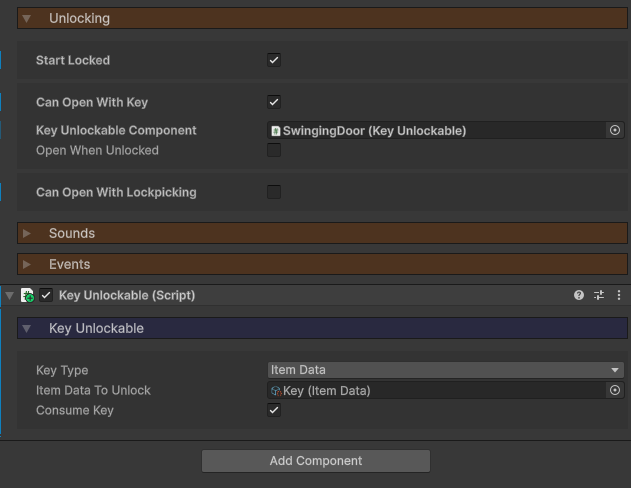Disable the Key Unlockable (Script) component checkbox

[x=46, y=295]
